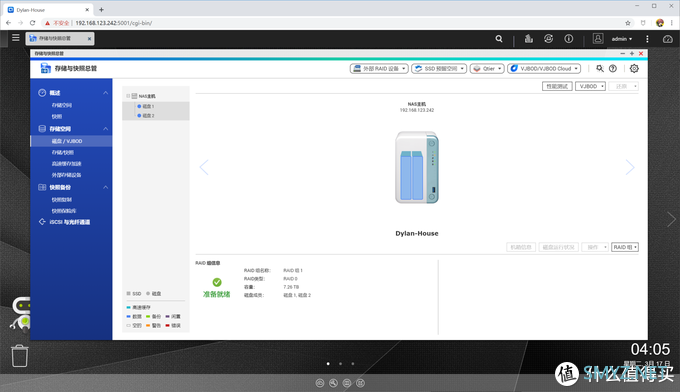Open the QTS main hamburger menu
This screenshot has width=680, height=392.
click(x=16, y=38)
